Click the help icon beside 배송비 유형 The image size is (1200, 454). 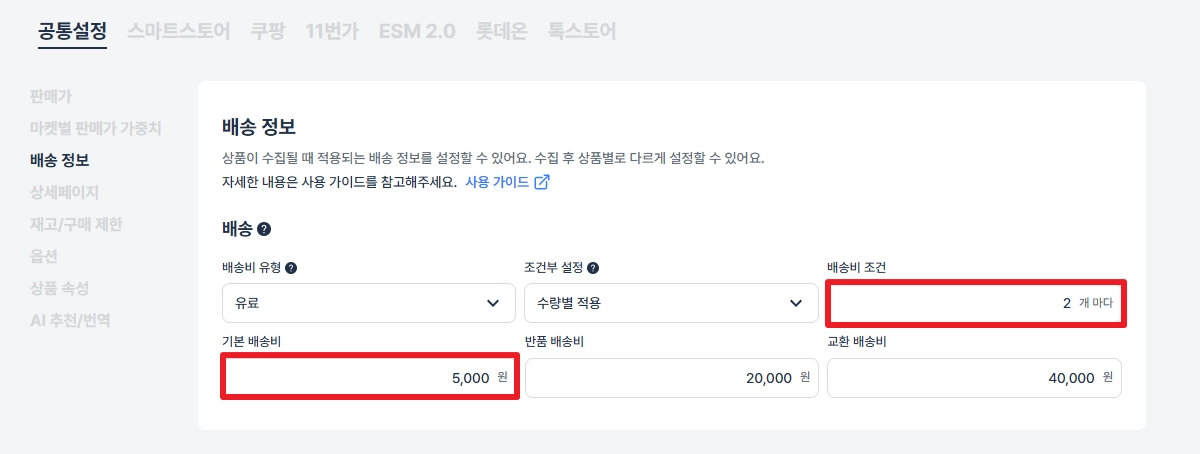291,268
